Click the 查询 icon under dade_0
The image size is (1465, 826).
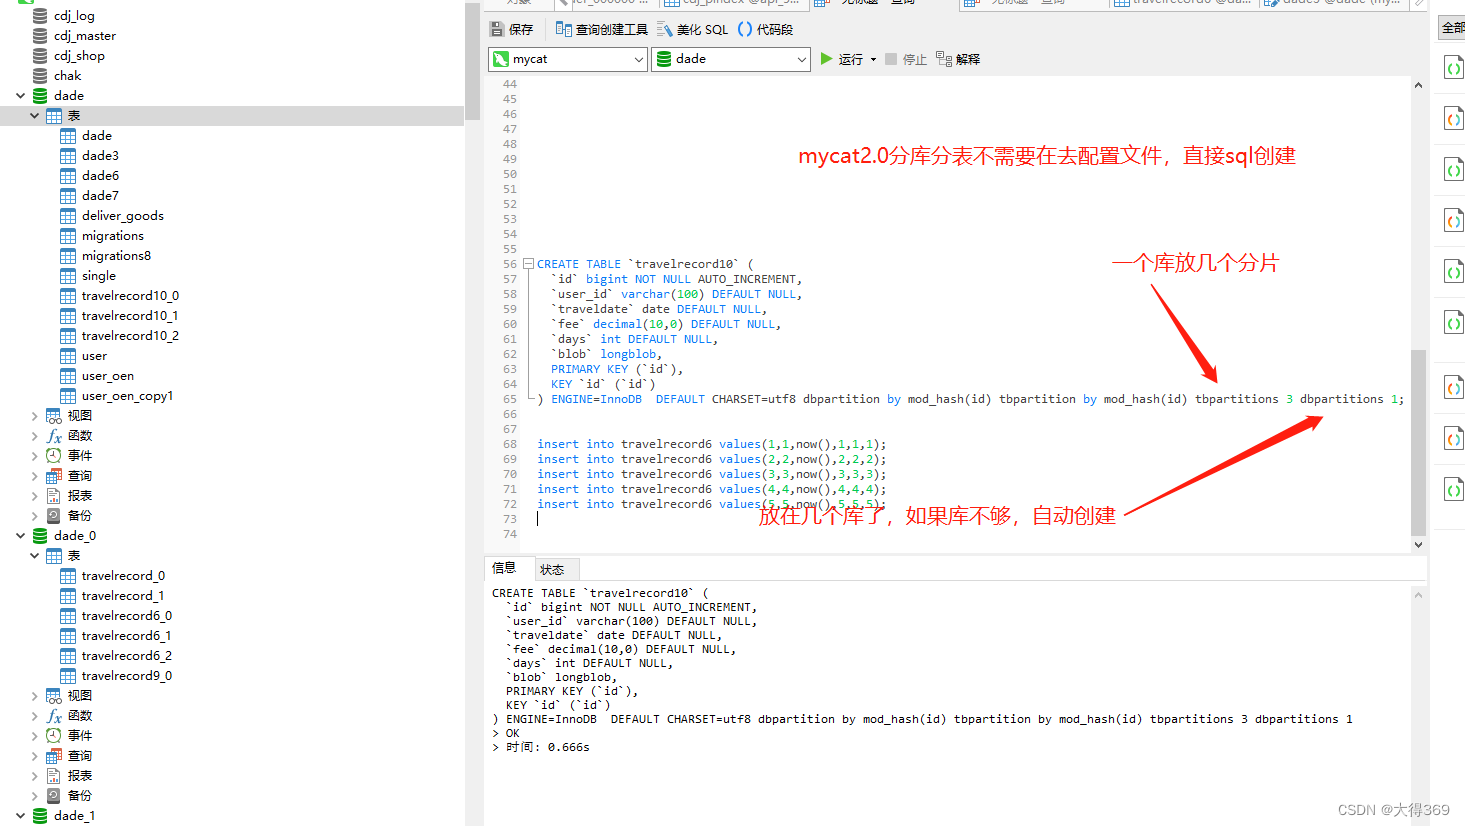click(54, 756)
